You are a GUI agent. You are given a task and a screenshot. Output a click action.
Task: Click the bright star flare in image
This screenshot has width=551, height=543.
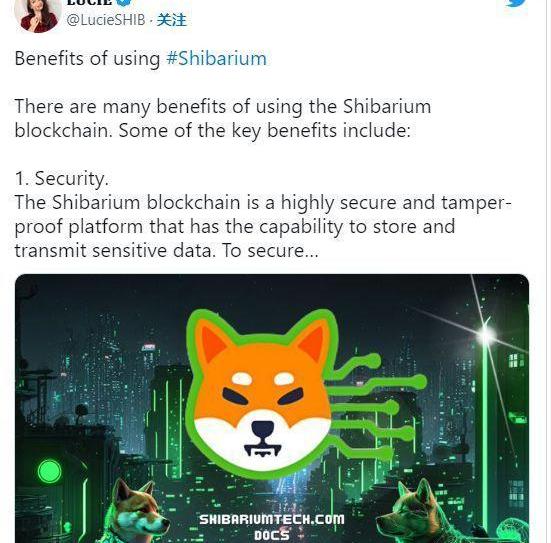[x=486, y=332]
